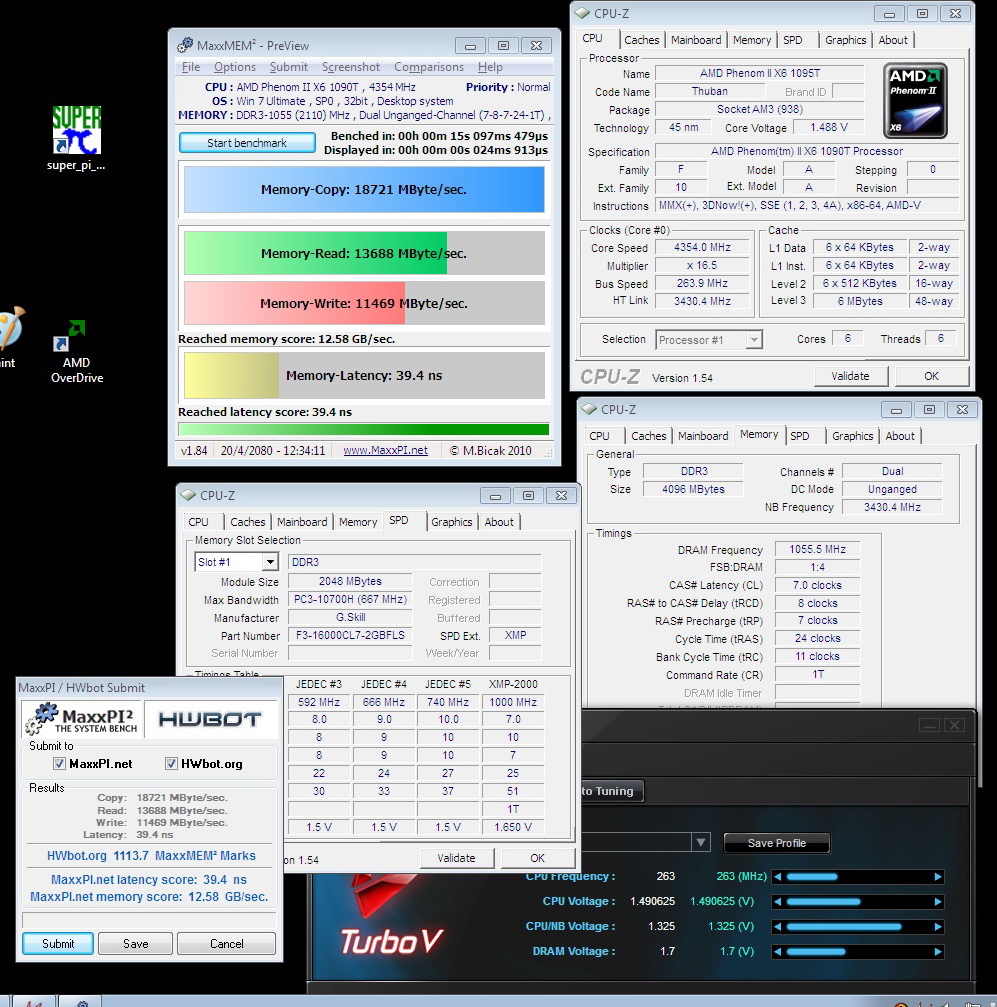
Task: Click Submit in the HWbot Submit dialog
Action: [x=58, y=943]
